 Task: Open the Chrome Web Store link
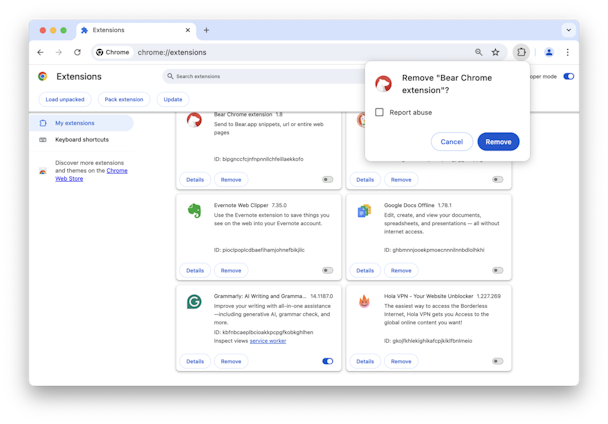[x=91, y=175]
